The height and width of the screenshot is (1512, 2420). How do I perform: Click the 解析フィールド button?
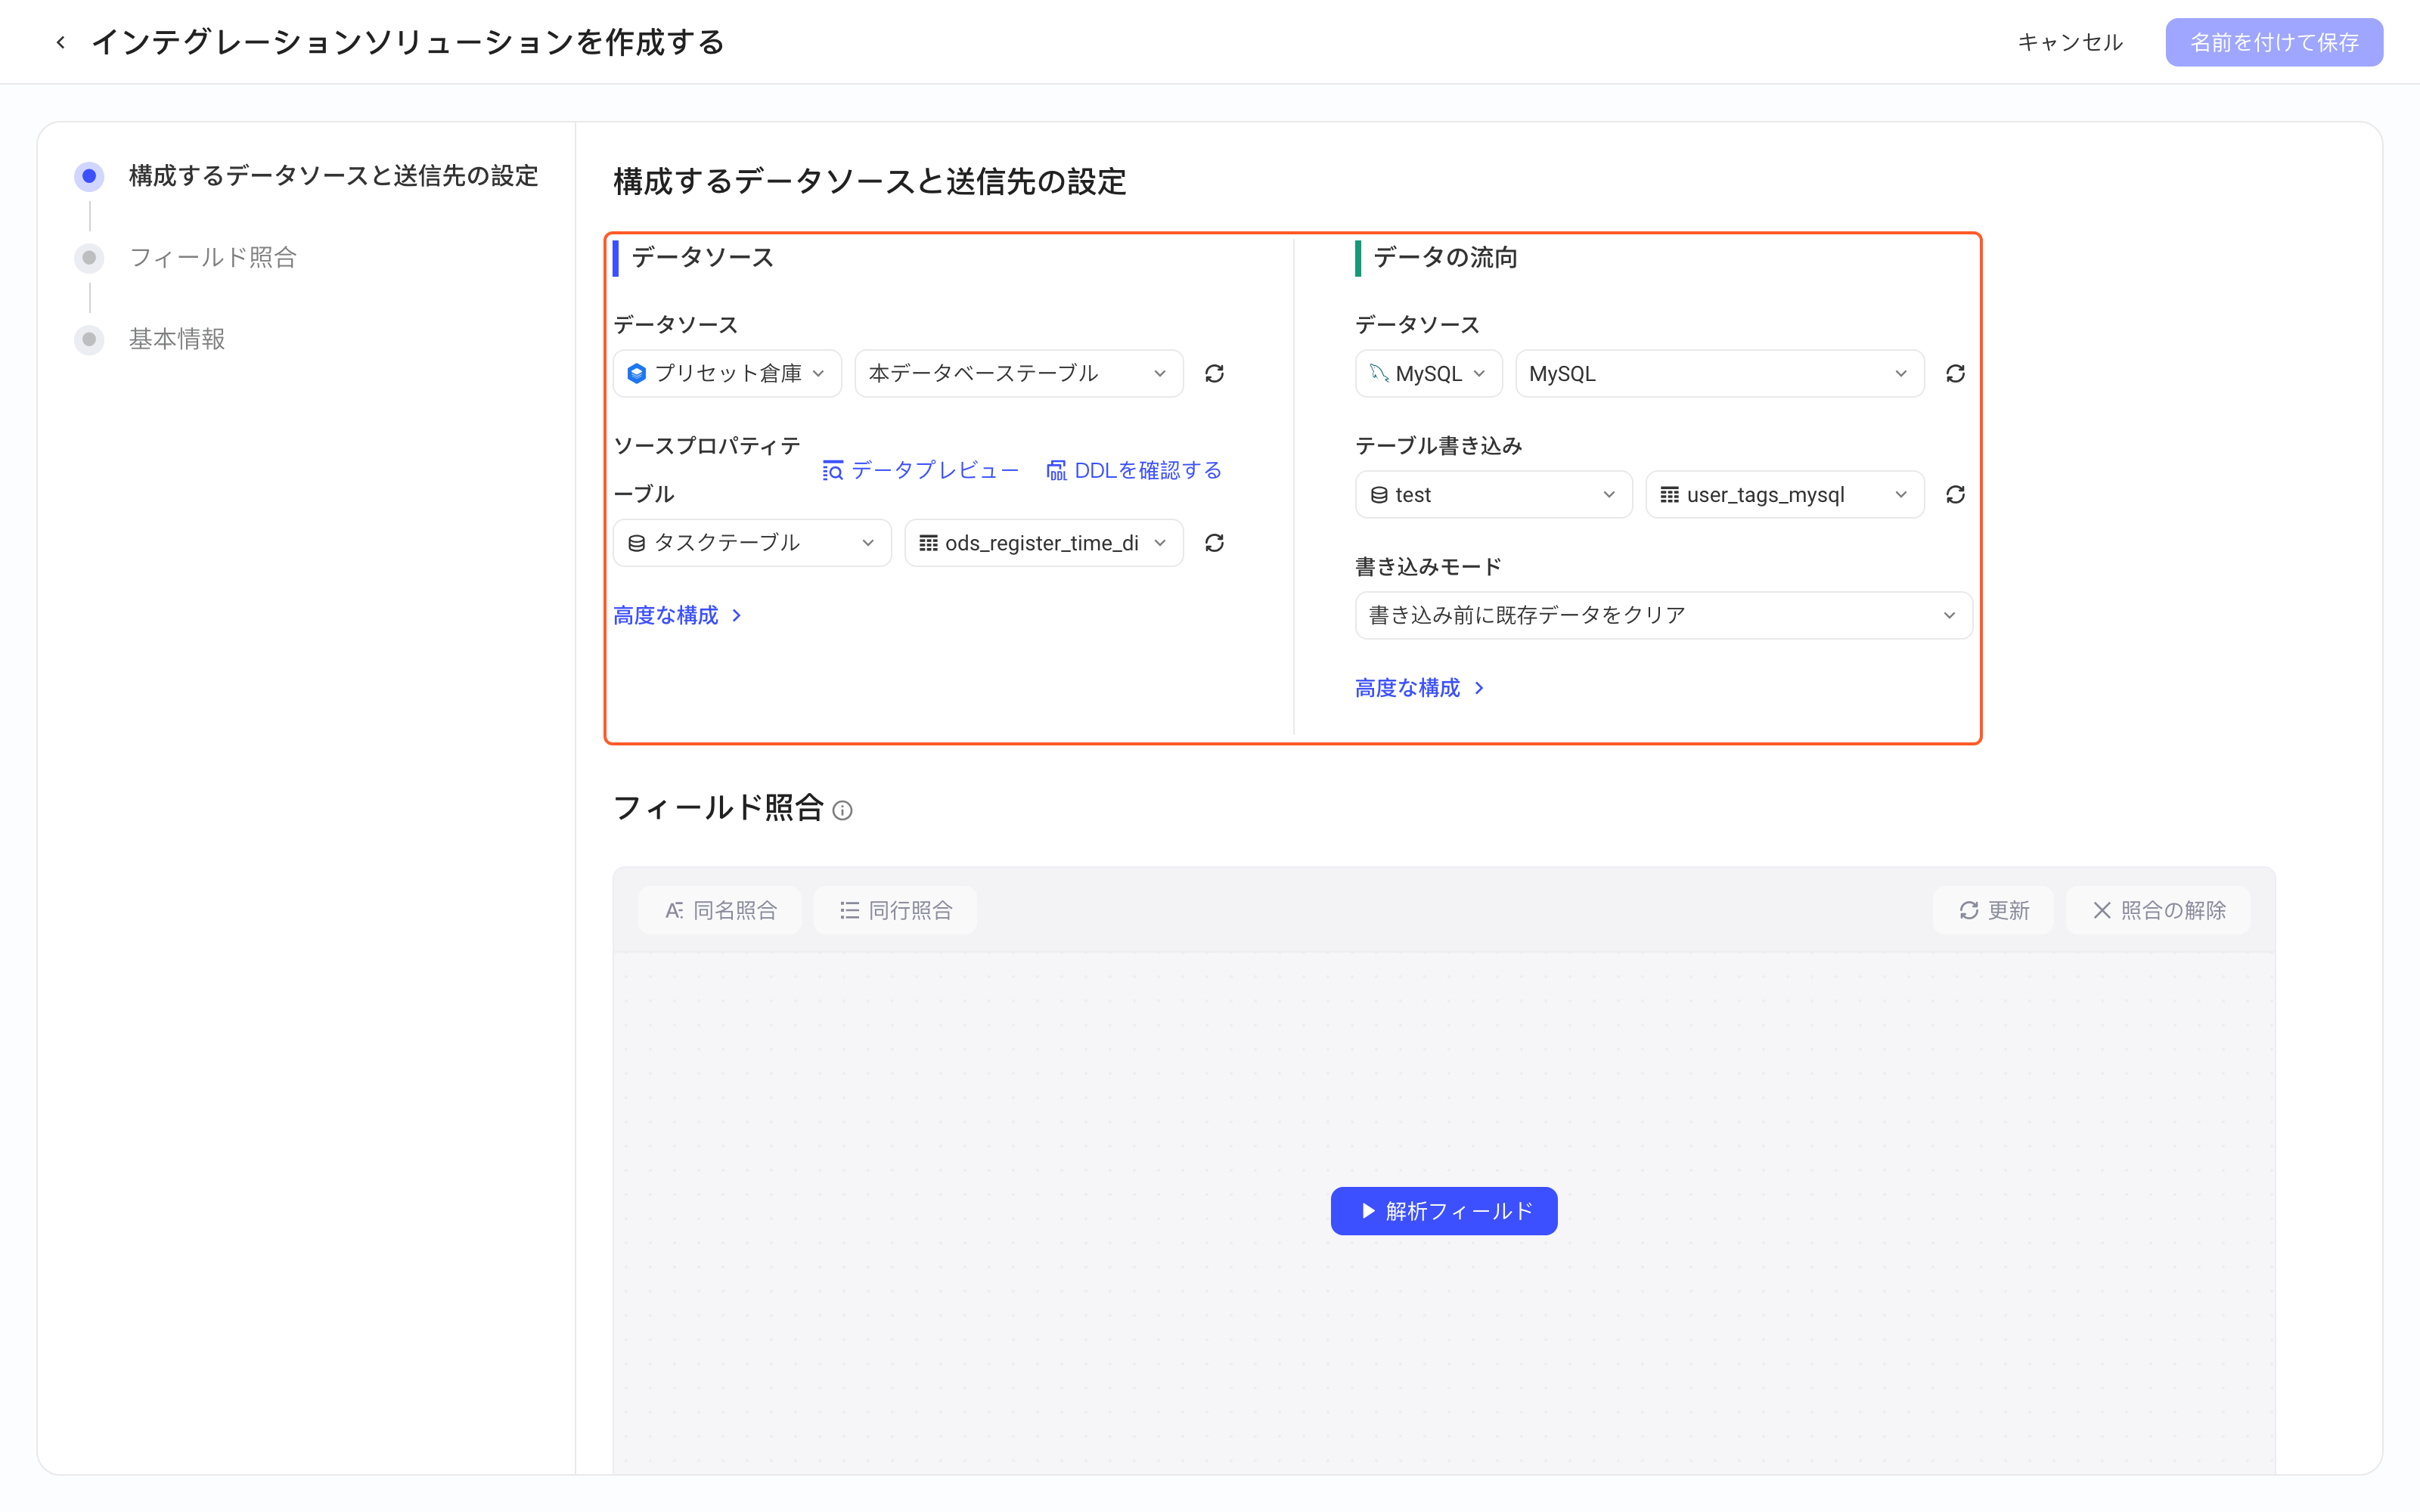[x=1443, y=1210]
